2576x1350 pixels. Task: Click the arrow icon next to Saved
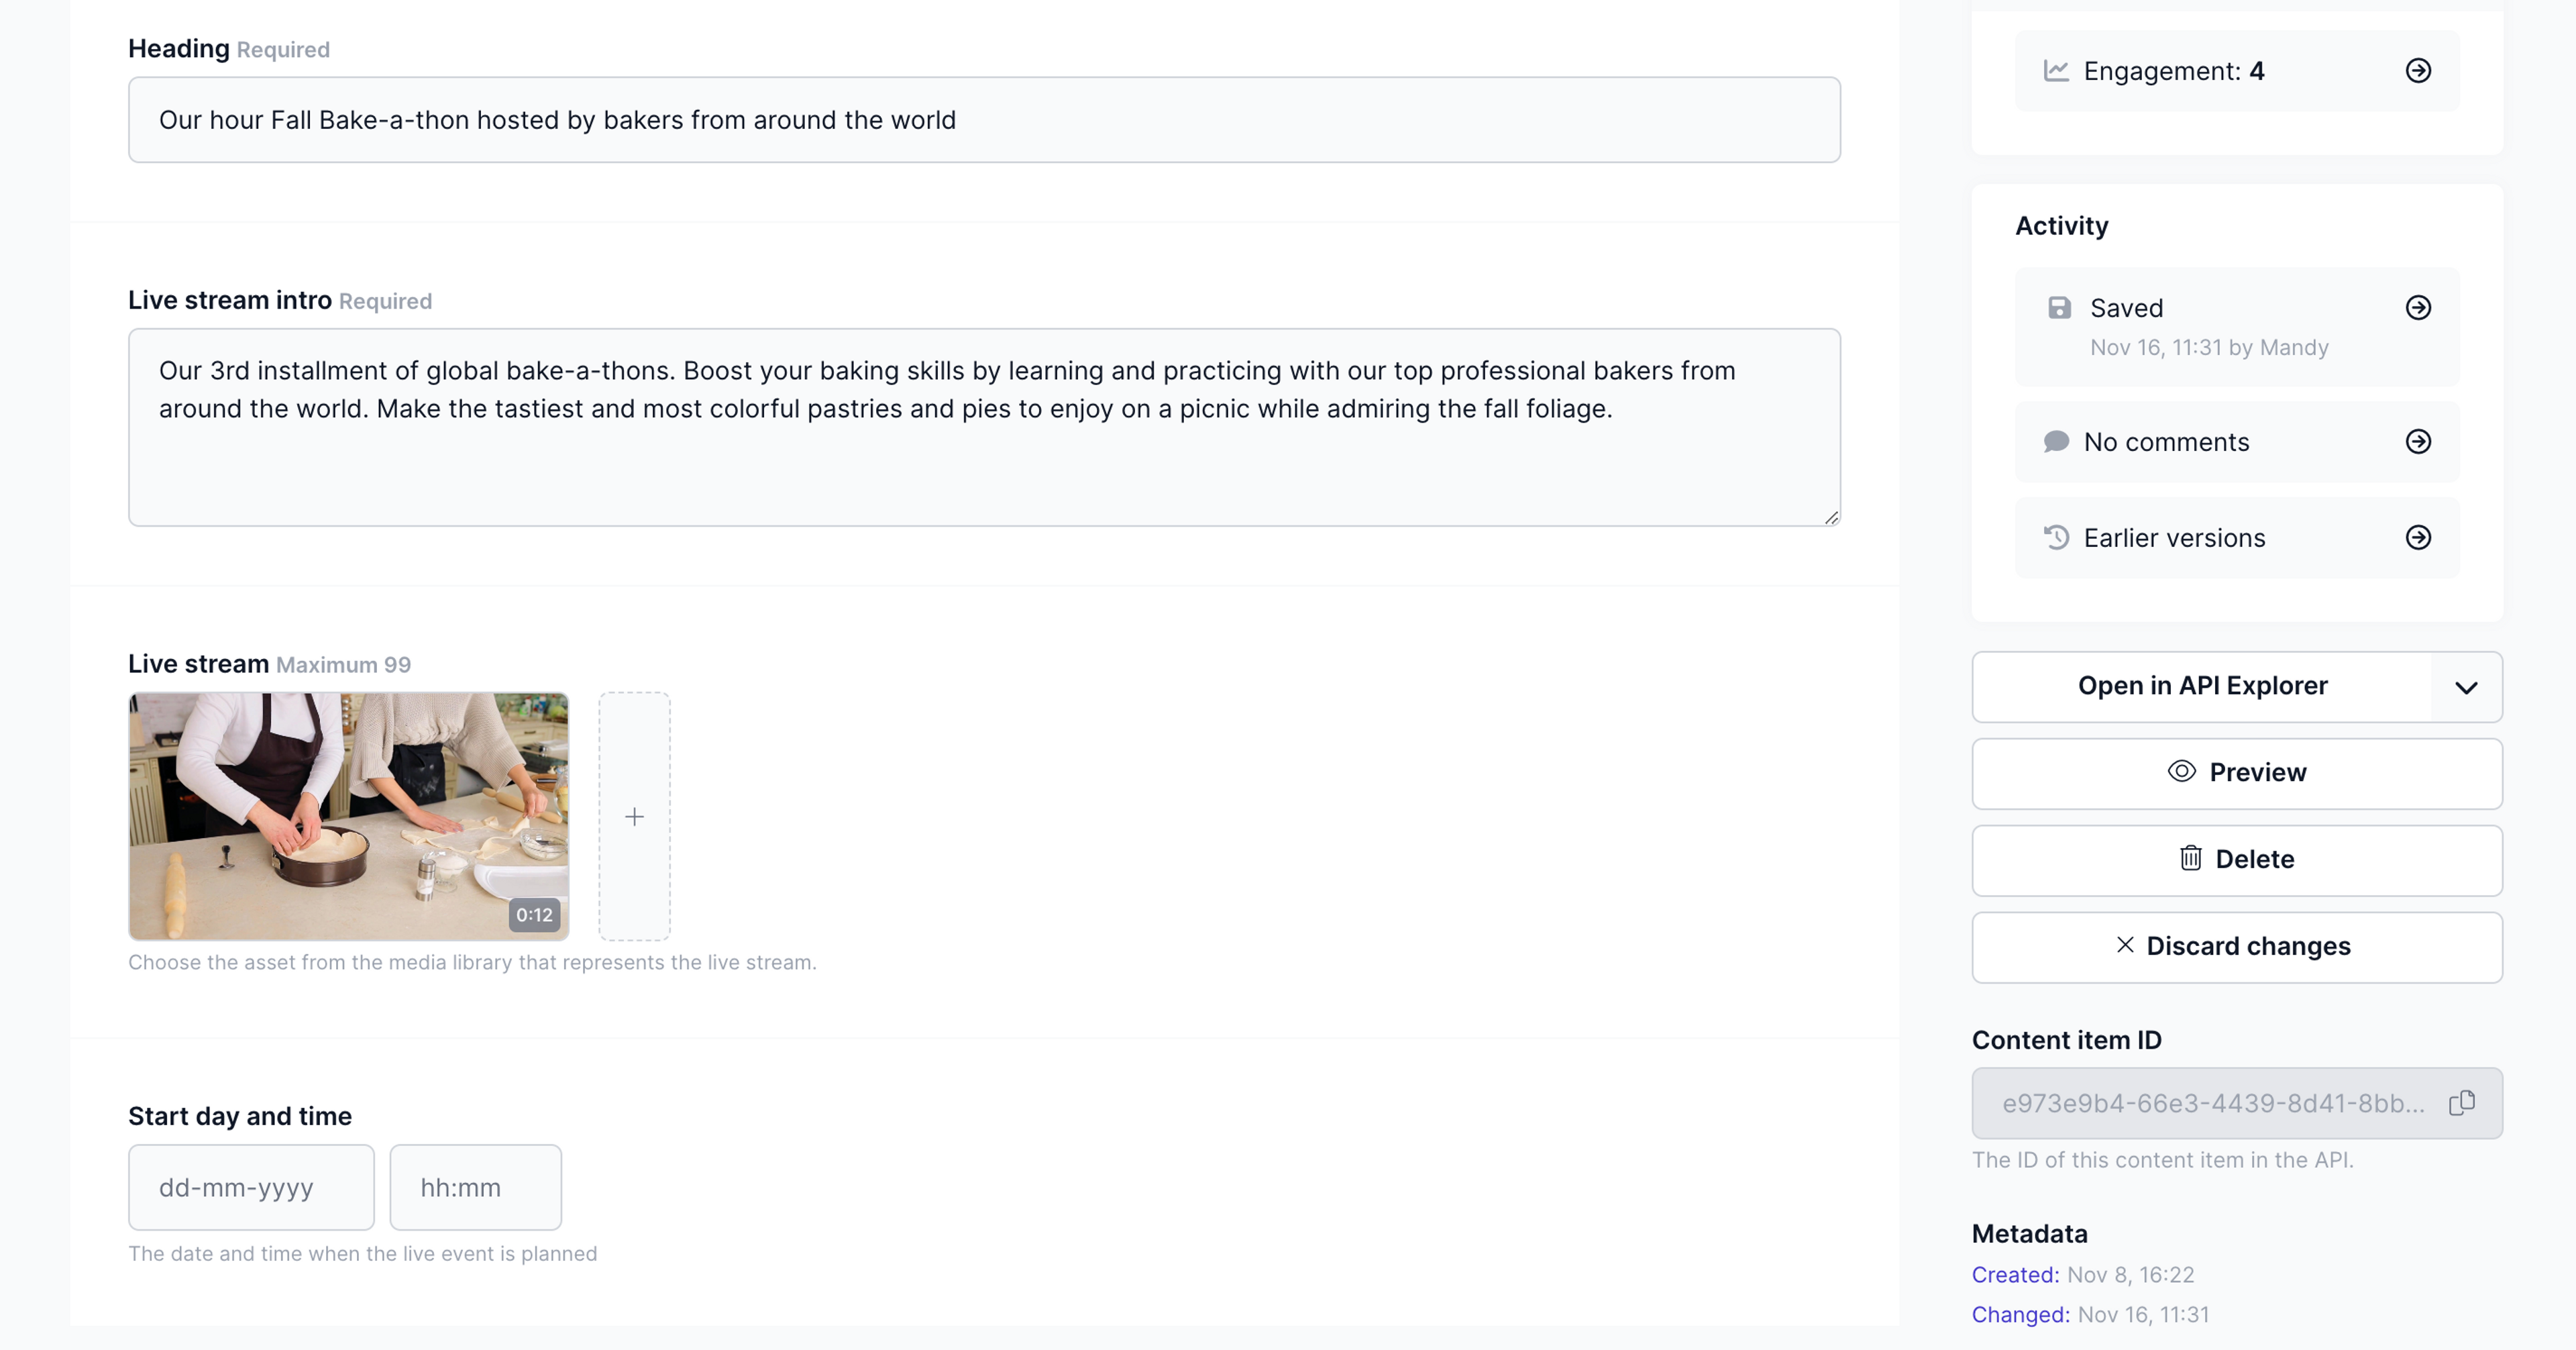2418,308
